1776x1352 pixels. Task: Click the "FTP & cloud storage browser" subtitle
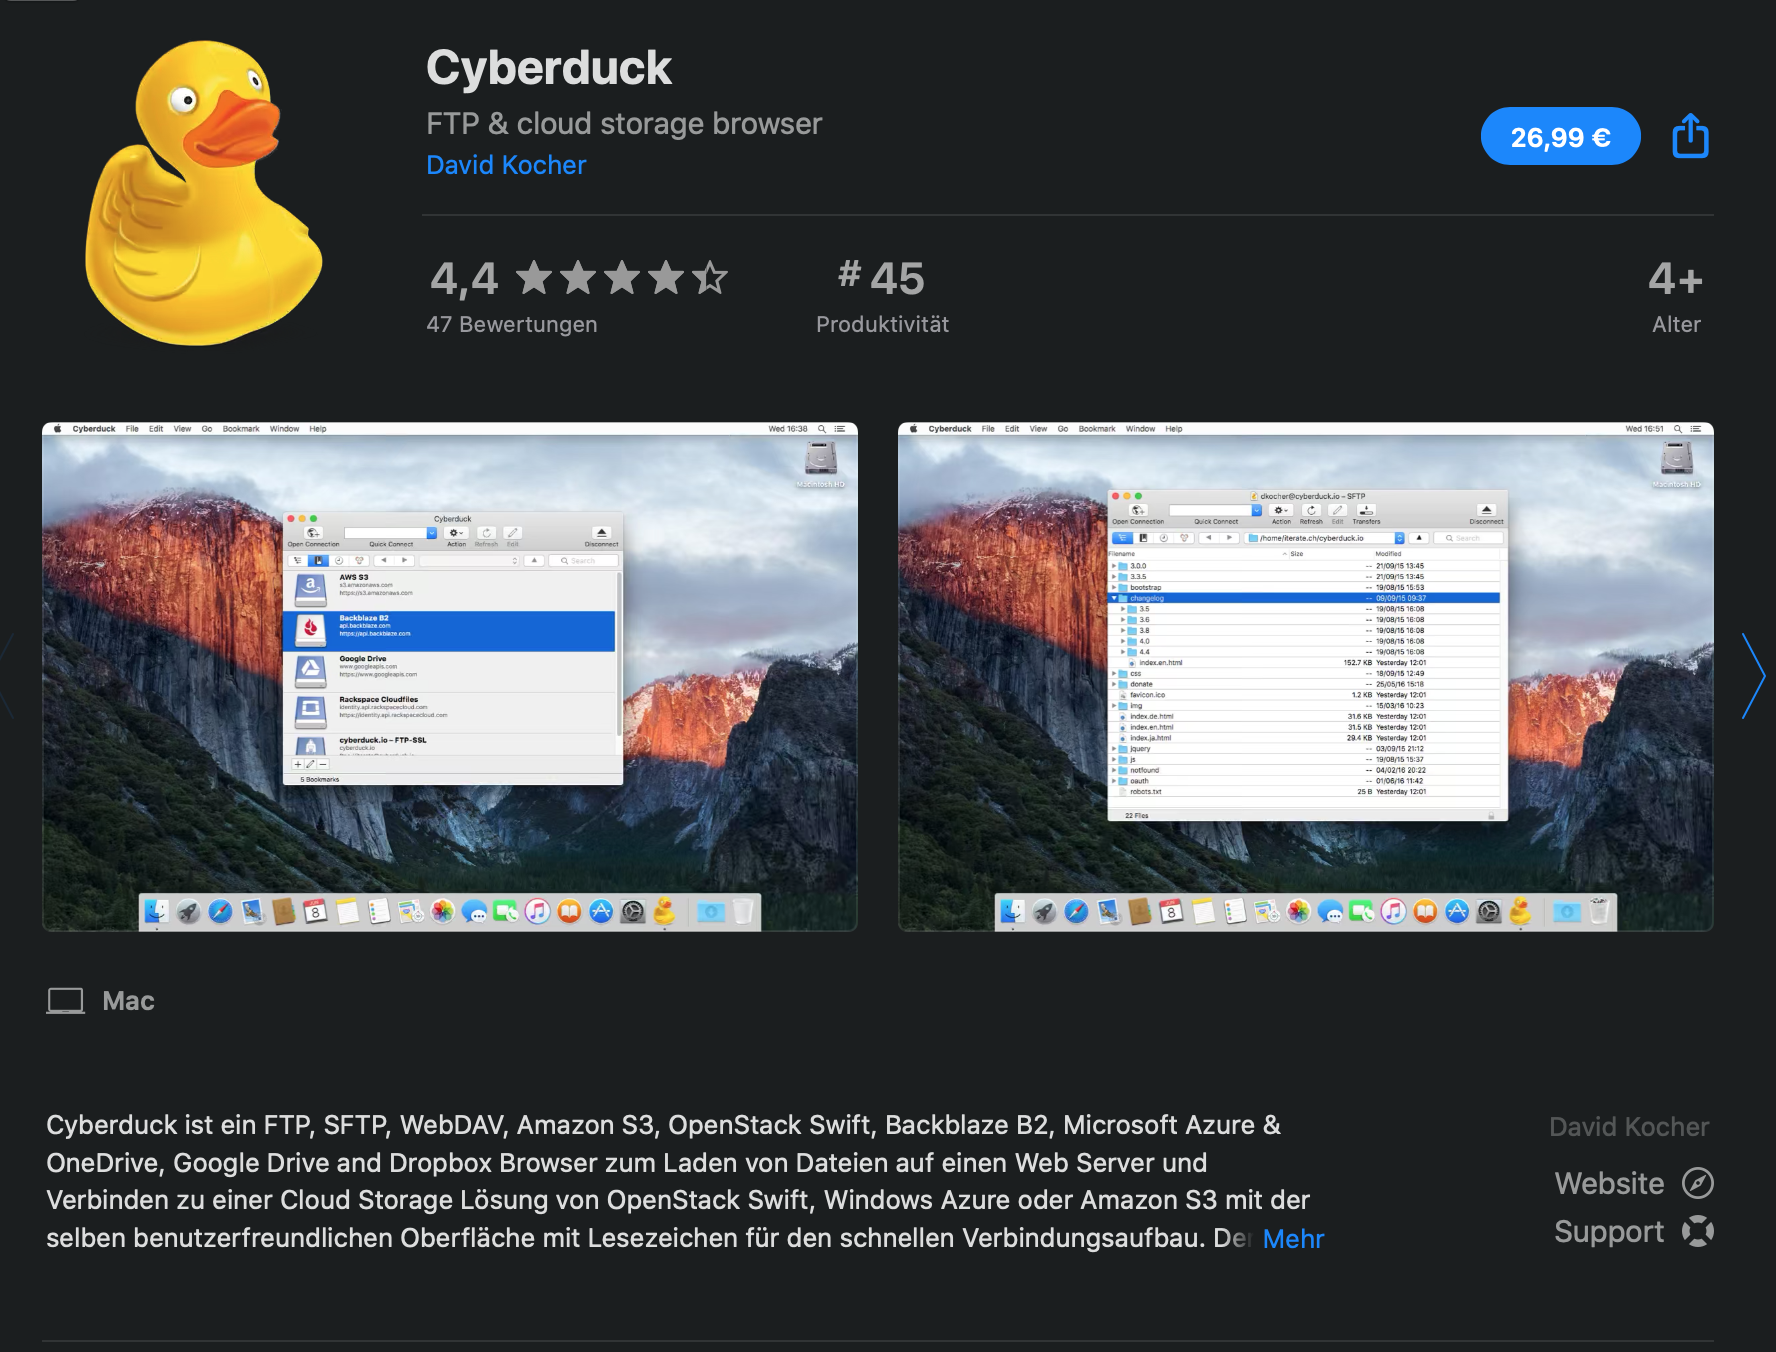pyautogui.click(x=624, y=124)
